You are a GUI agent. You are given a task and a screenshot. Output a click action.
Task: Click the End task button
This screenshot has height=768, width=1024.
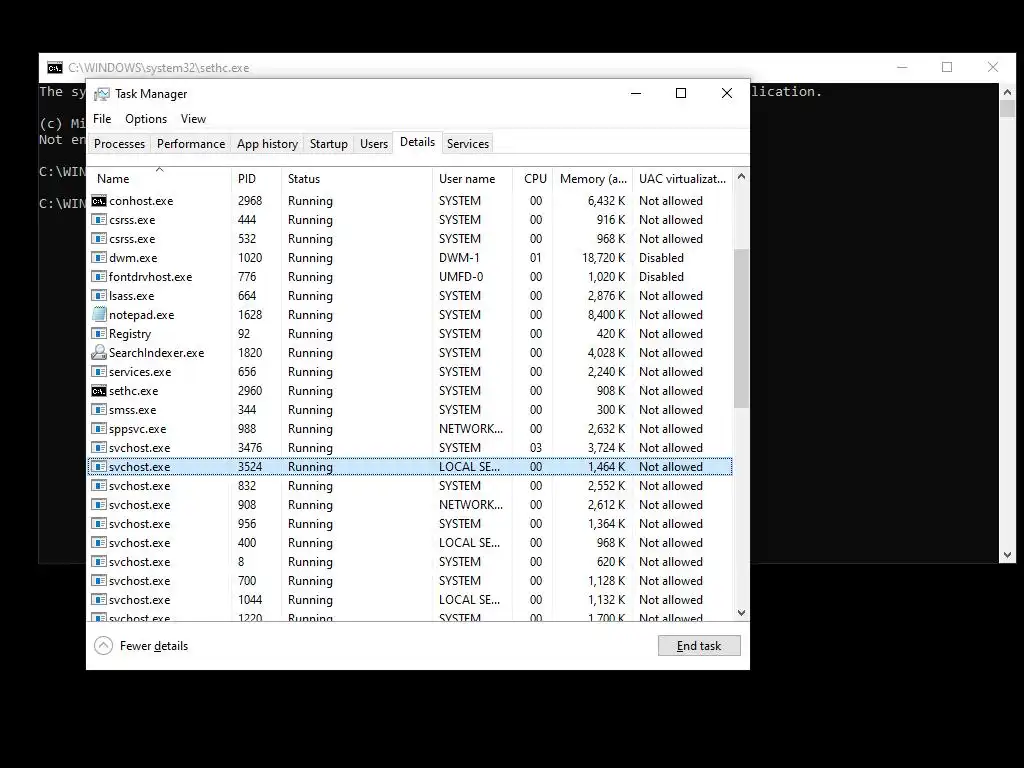[x=699, y=646]
